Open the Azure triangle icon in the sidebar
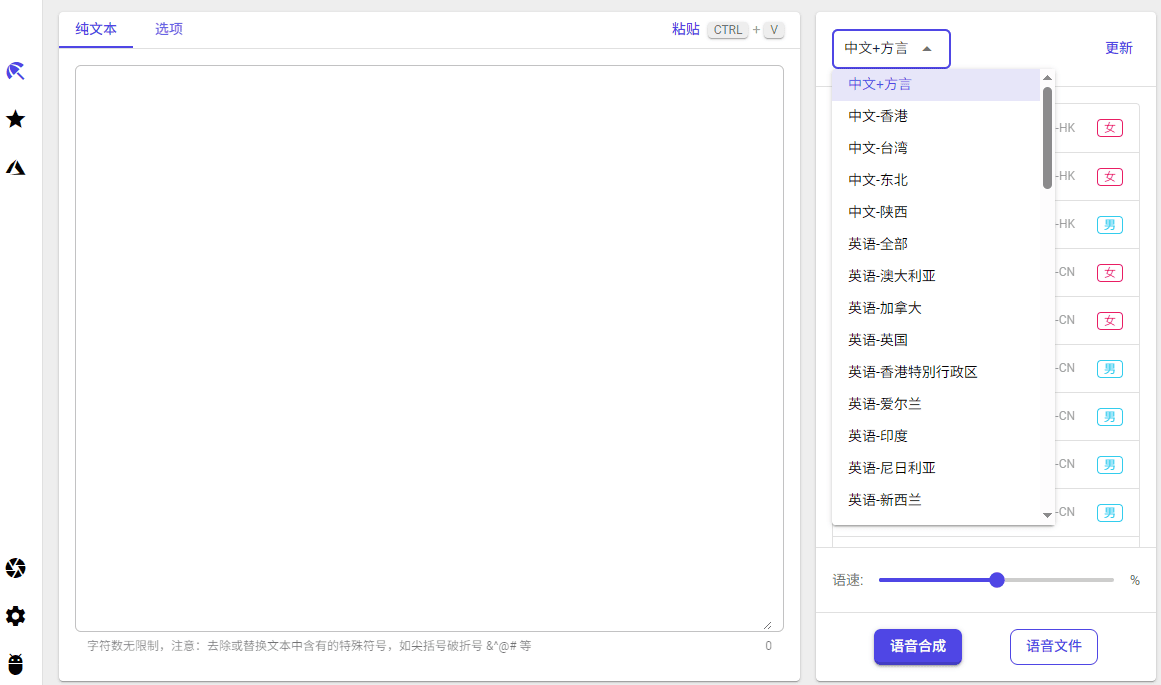Image resolution: width=1161 pixels, height=685 pixels. pos(16,167)
